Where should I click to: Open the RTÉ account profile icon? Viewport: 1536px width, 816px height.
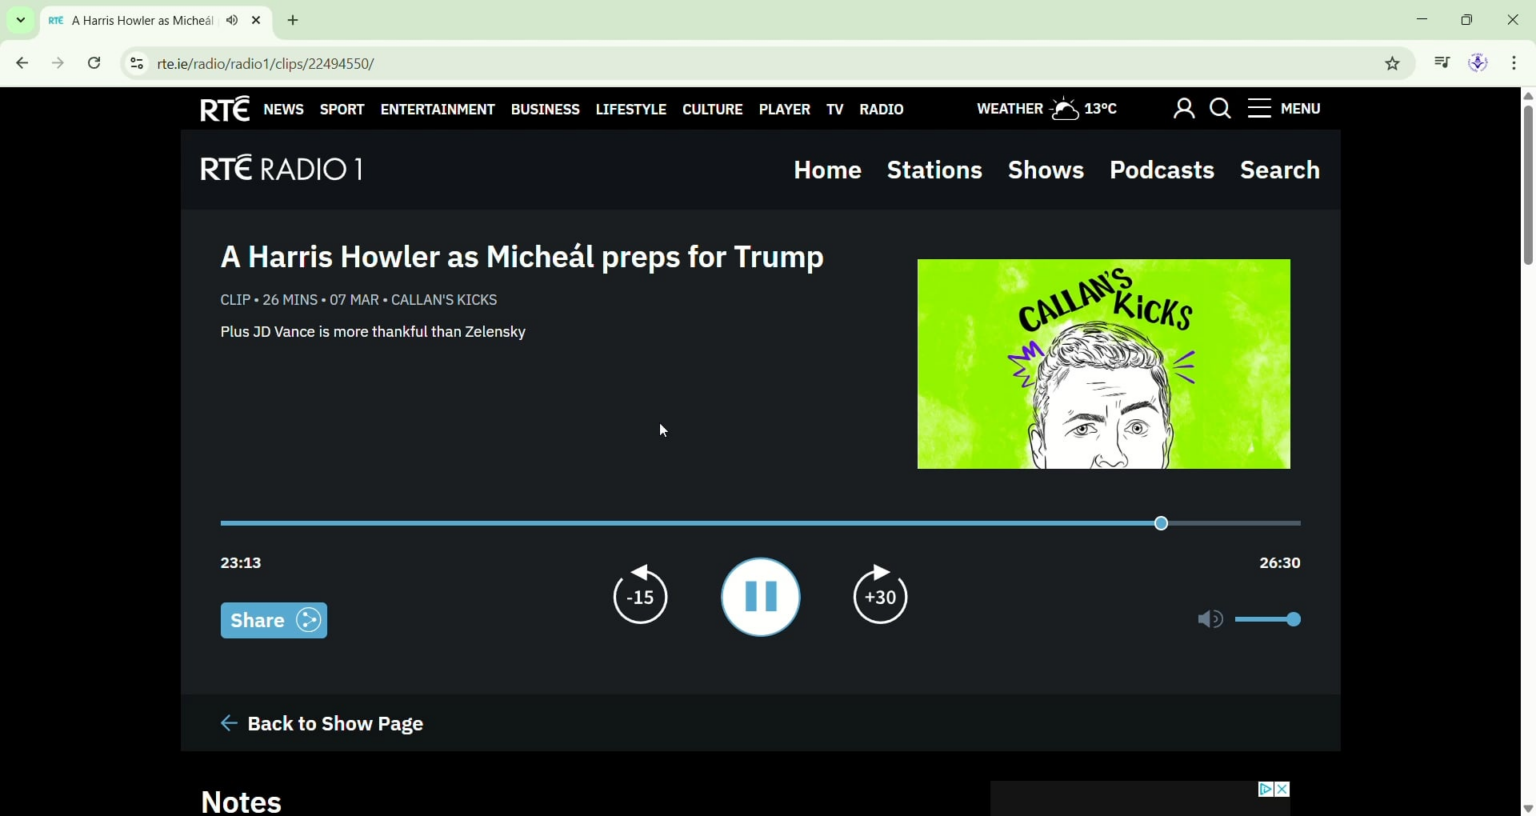pos(1184,109)
